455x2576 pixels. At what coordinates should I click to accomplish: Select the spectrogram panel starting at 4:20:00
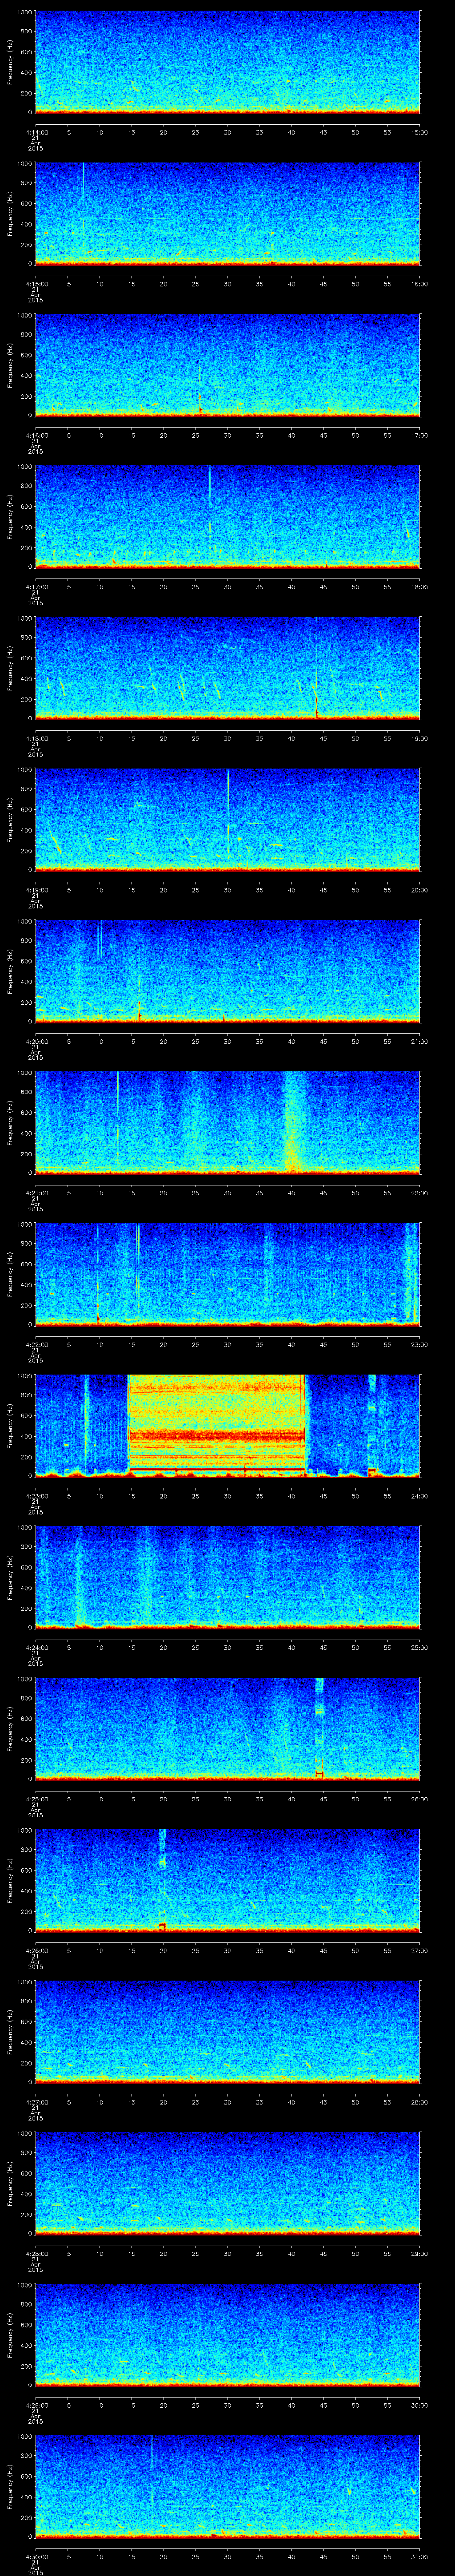pyautogui.click(x=228, y=971)
